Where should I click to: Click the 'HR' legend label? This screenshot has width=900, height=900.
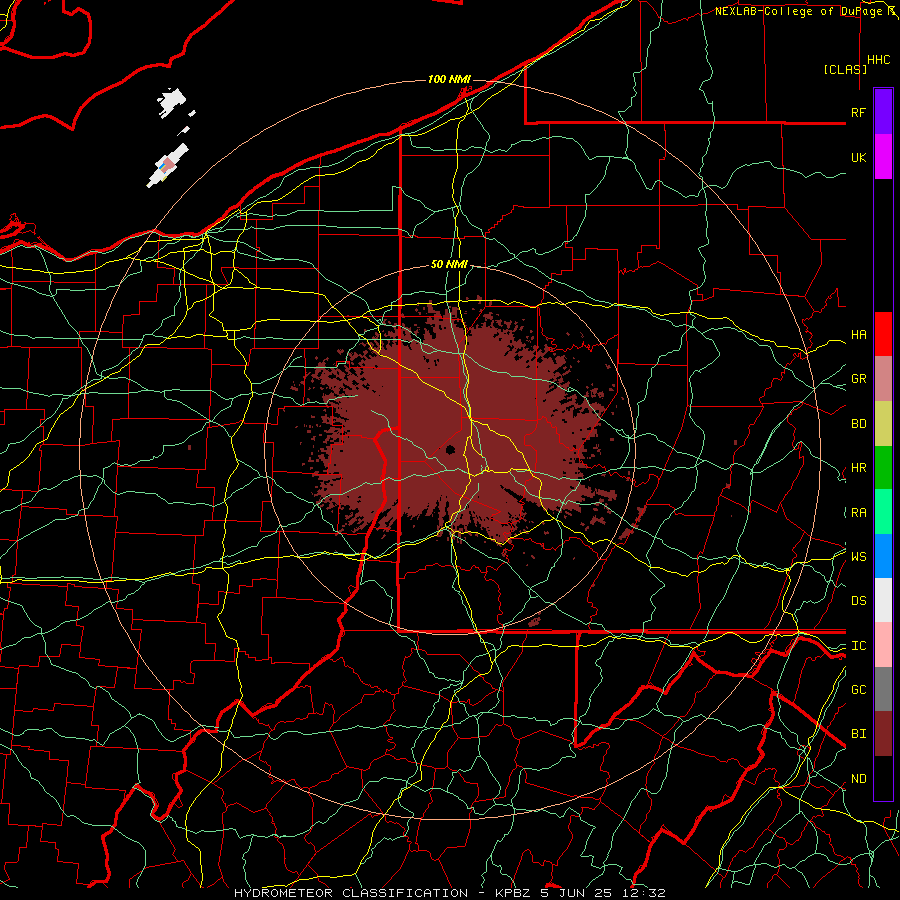[858, 468]
